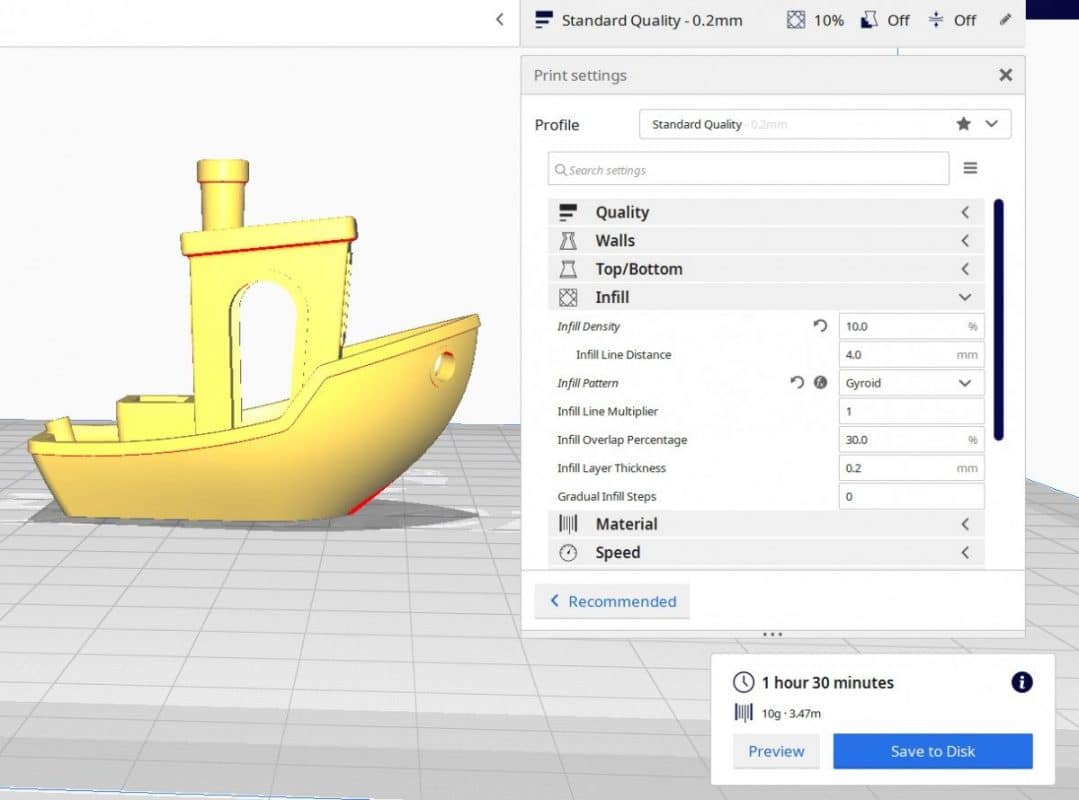The image size is (1079, 800).
Task: Click the Infill Pattern function icon
Action: pyautogui.click(x=820, y=382)
